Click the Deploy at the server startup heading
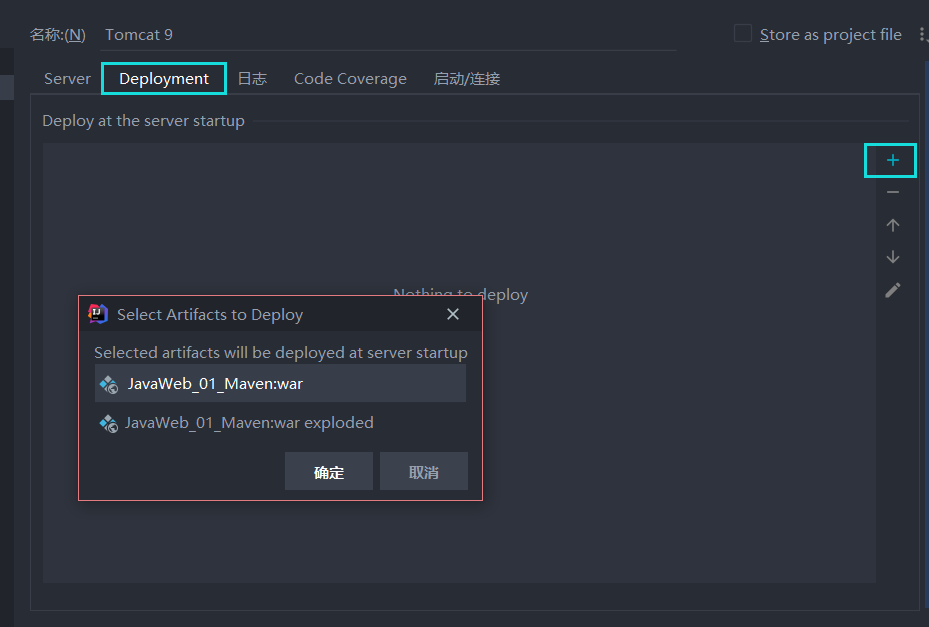 coord(143,121)
